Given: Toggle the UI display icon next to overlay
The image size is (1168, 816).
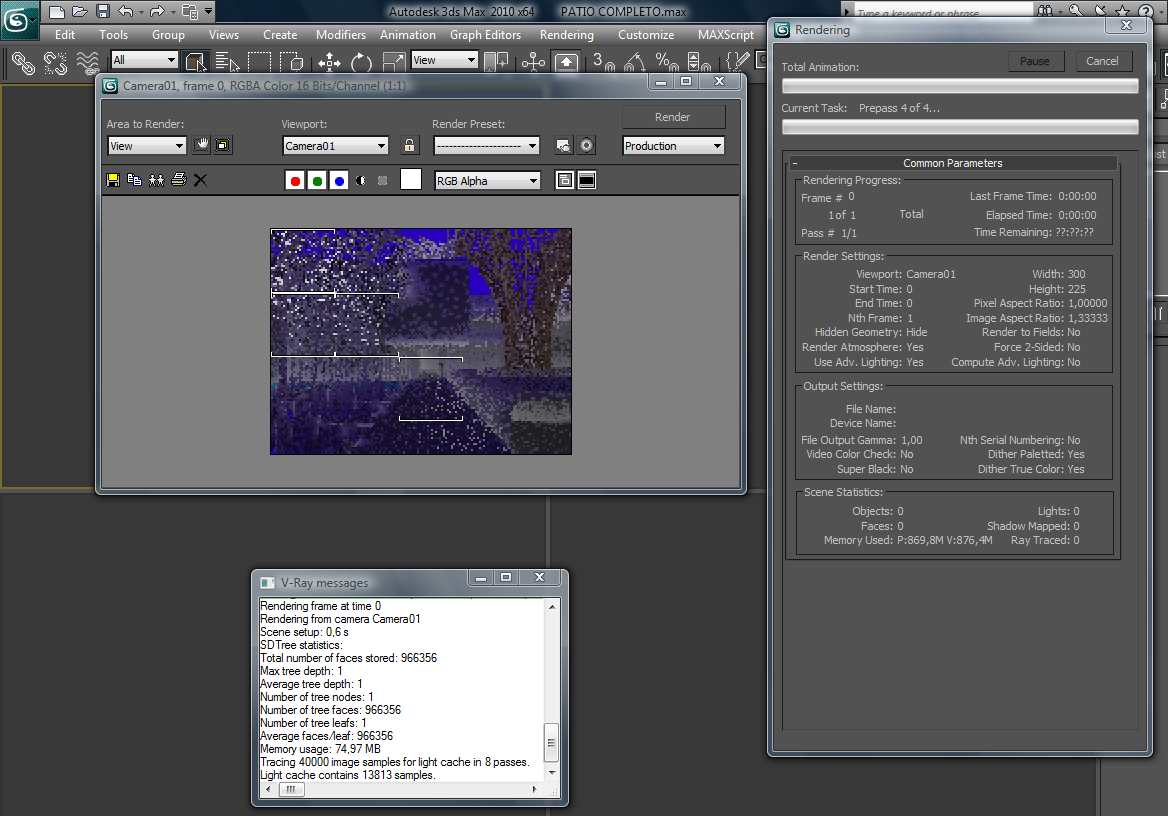Looking at the screenshot, I should [587, 180].
